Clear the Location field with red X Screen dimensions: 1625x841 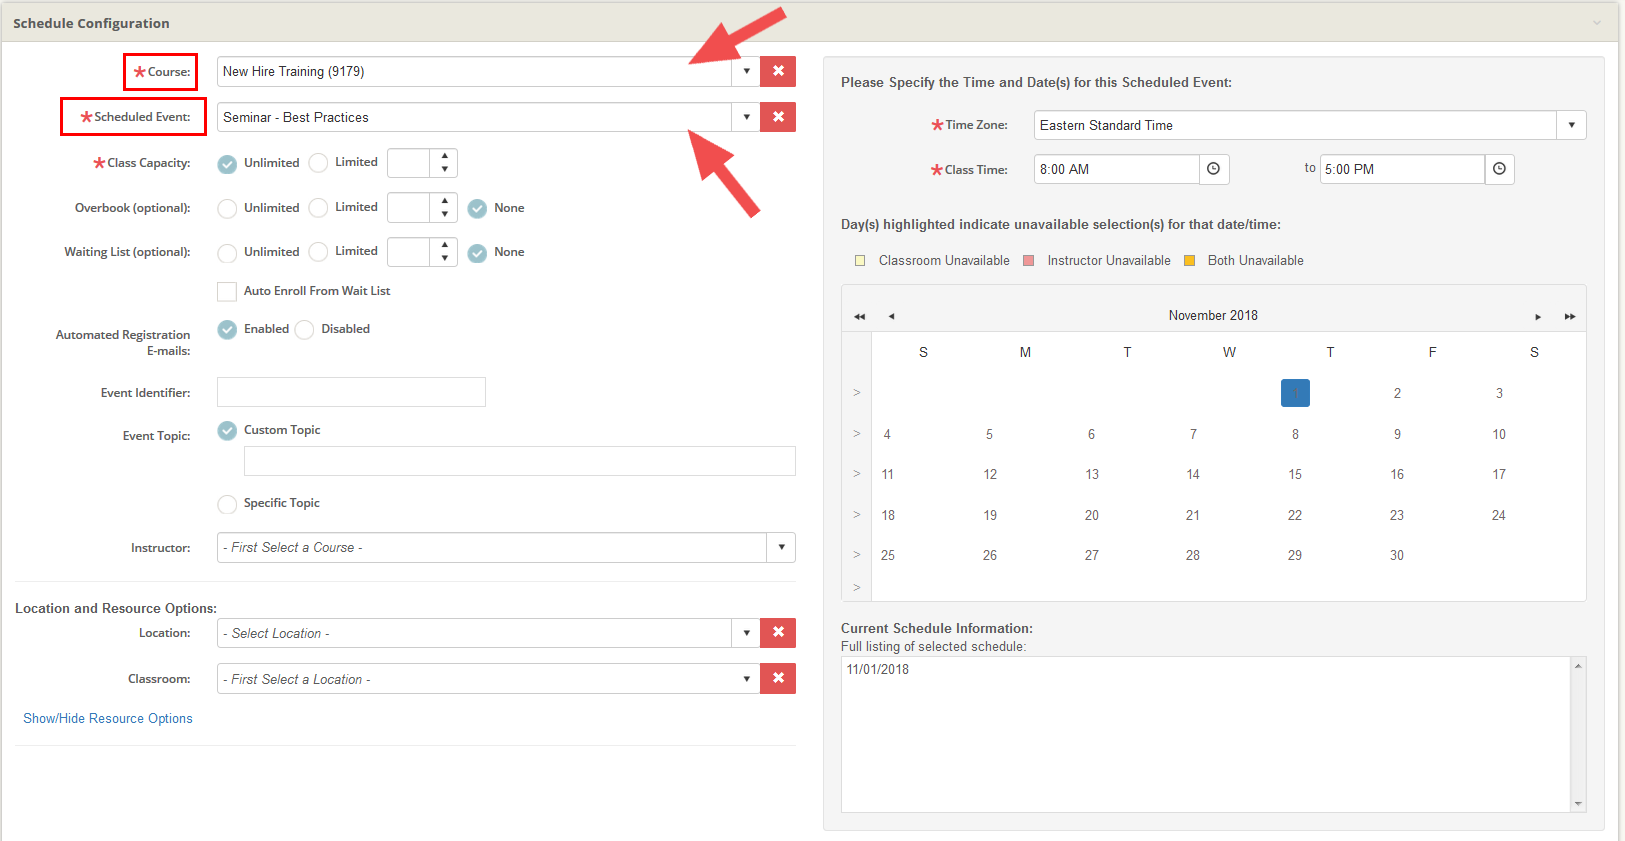tap(778, 633)
